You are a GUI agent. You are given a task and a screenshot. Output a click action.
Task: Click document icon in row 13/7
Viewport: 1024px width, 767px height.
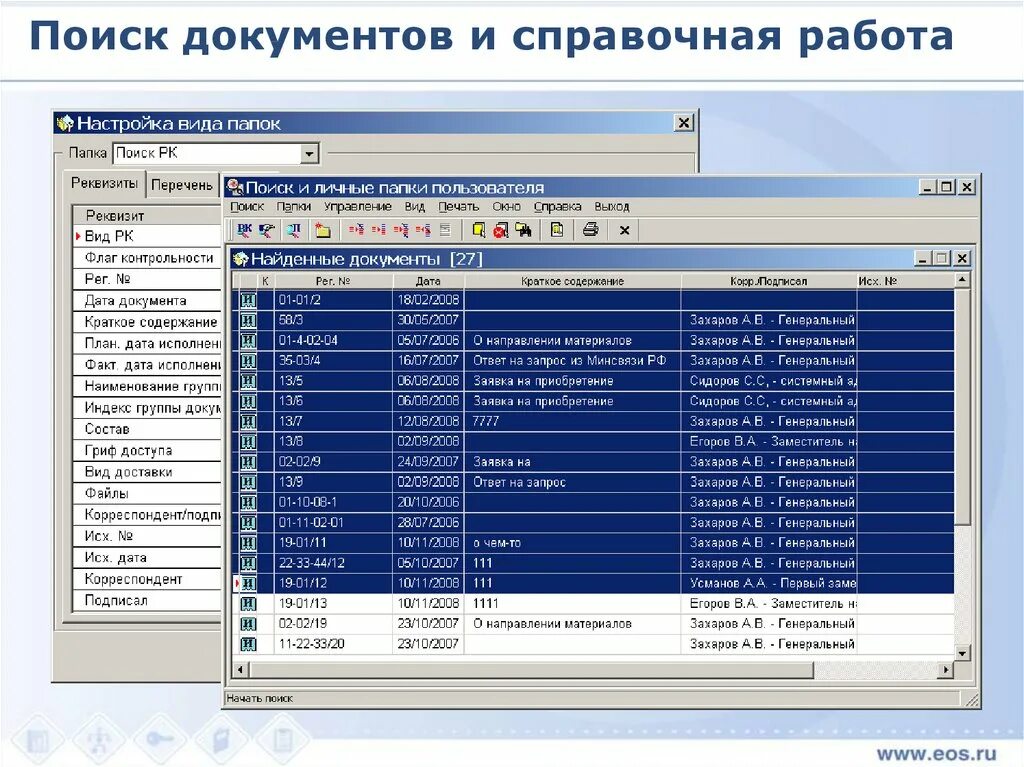(248, 421)
